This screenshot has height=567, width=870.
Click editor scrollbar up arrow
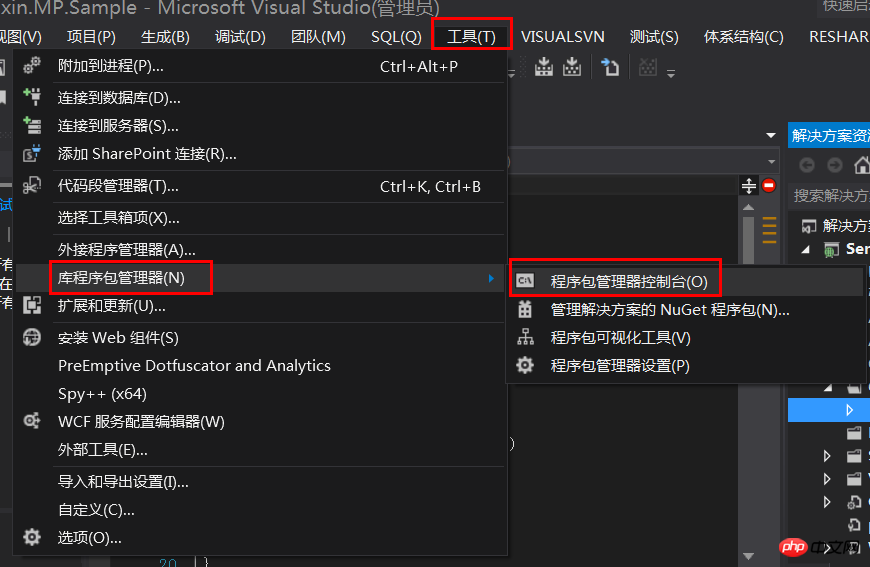pyautogui.click(x=749, y=207)
